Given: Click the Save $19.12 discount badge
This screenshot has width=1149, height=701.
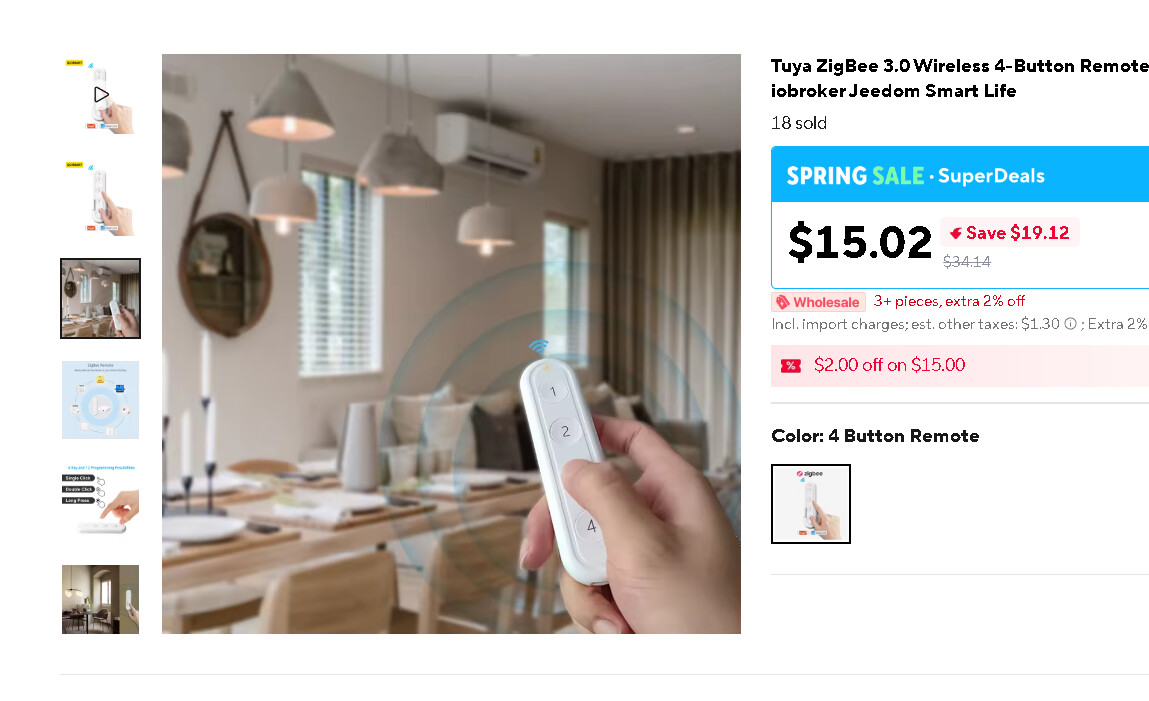Looking at the screenshot, I should [x=1010, y=233].
